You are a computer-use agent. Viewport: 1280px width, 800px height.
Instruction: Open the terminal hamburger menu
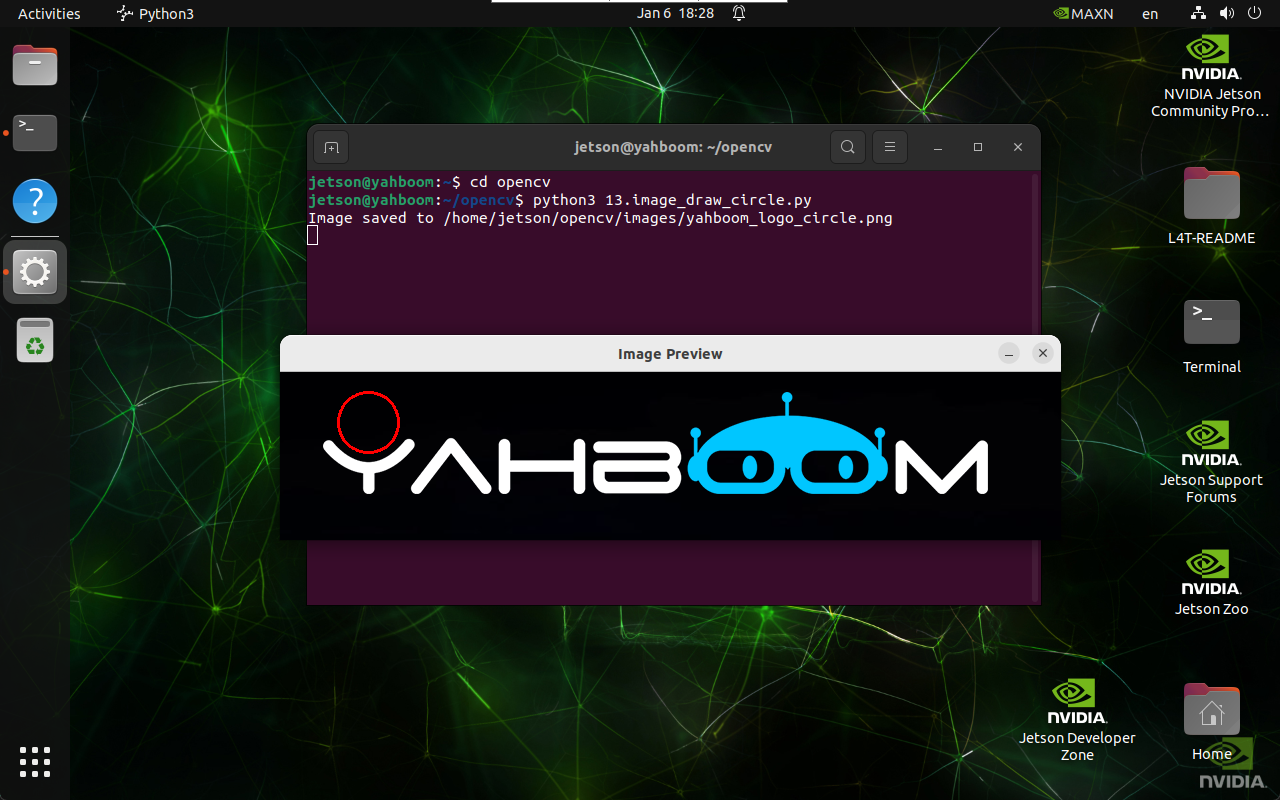coord(889,147)
